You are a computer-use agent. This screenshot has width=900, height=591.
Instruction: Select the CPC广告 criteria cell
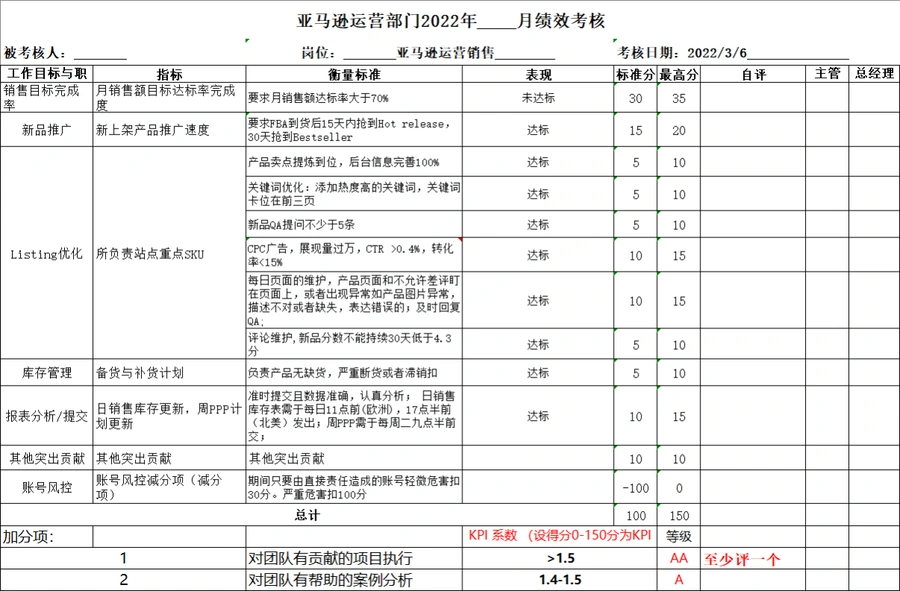[x=354, y=255]
